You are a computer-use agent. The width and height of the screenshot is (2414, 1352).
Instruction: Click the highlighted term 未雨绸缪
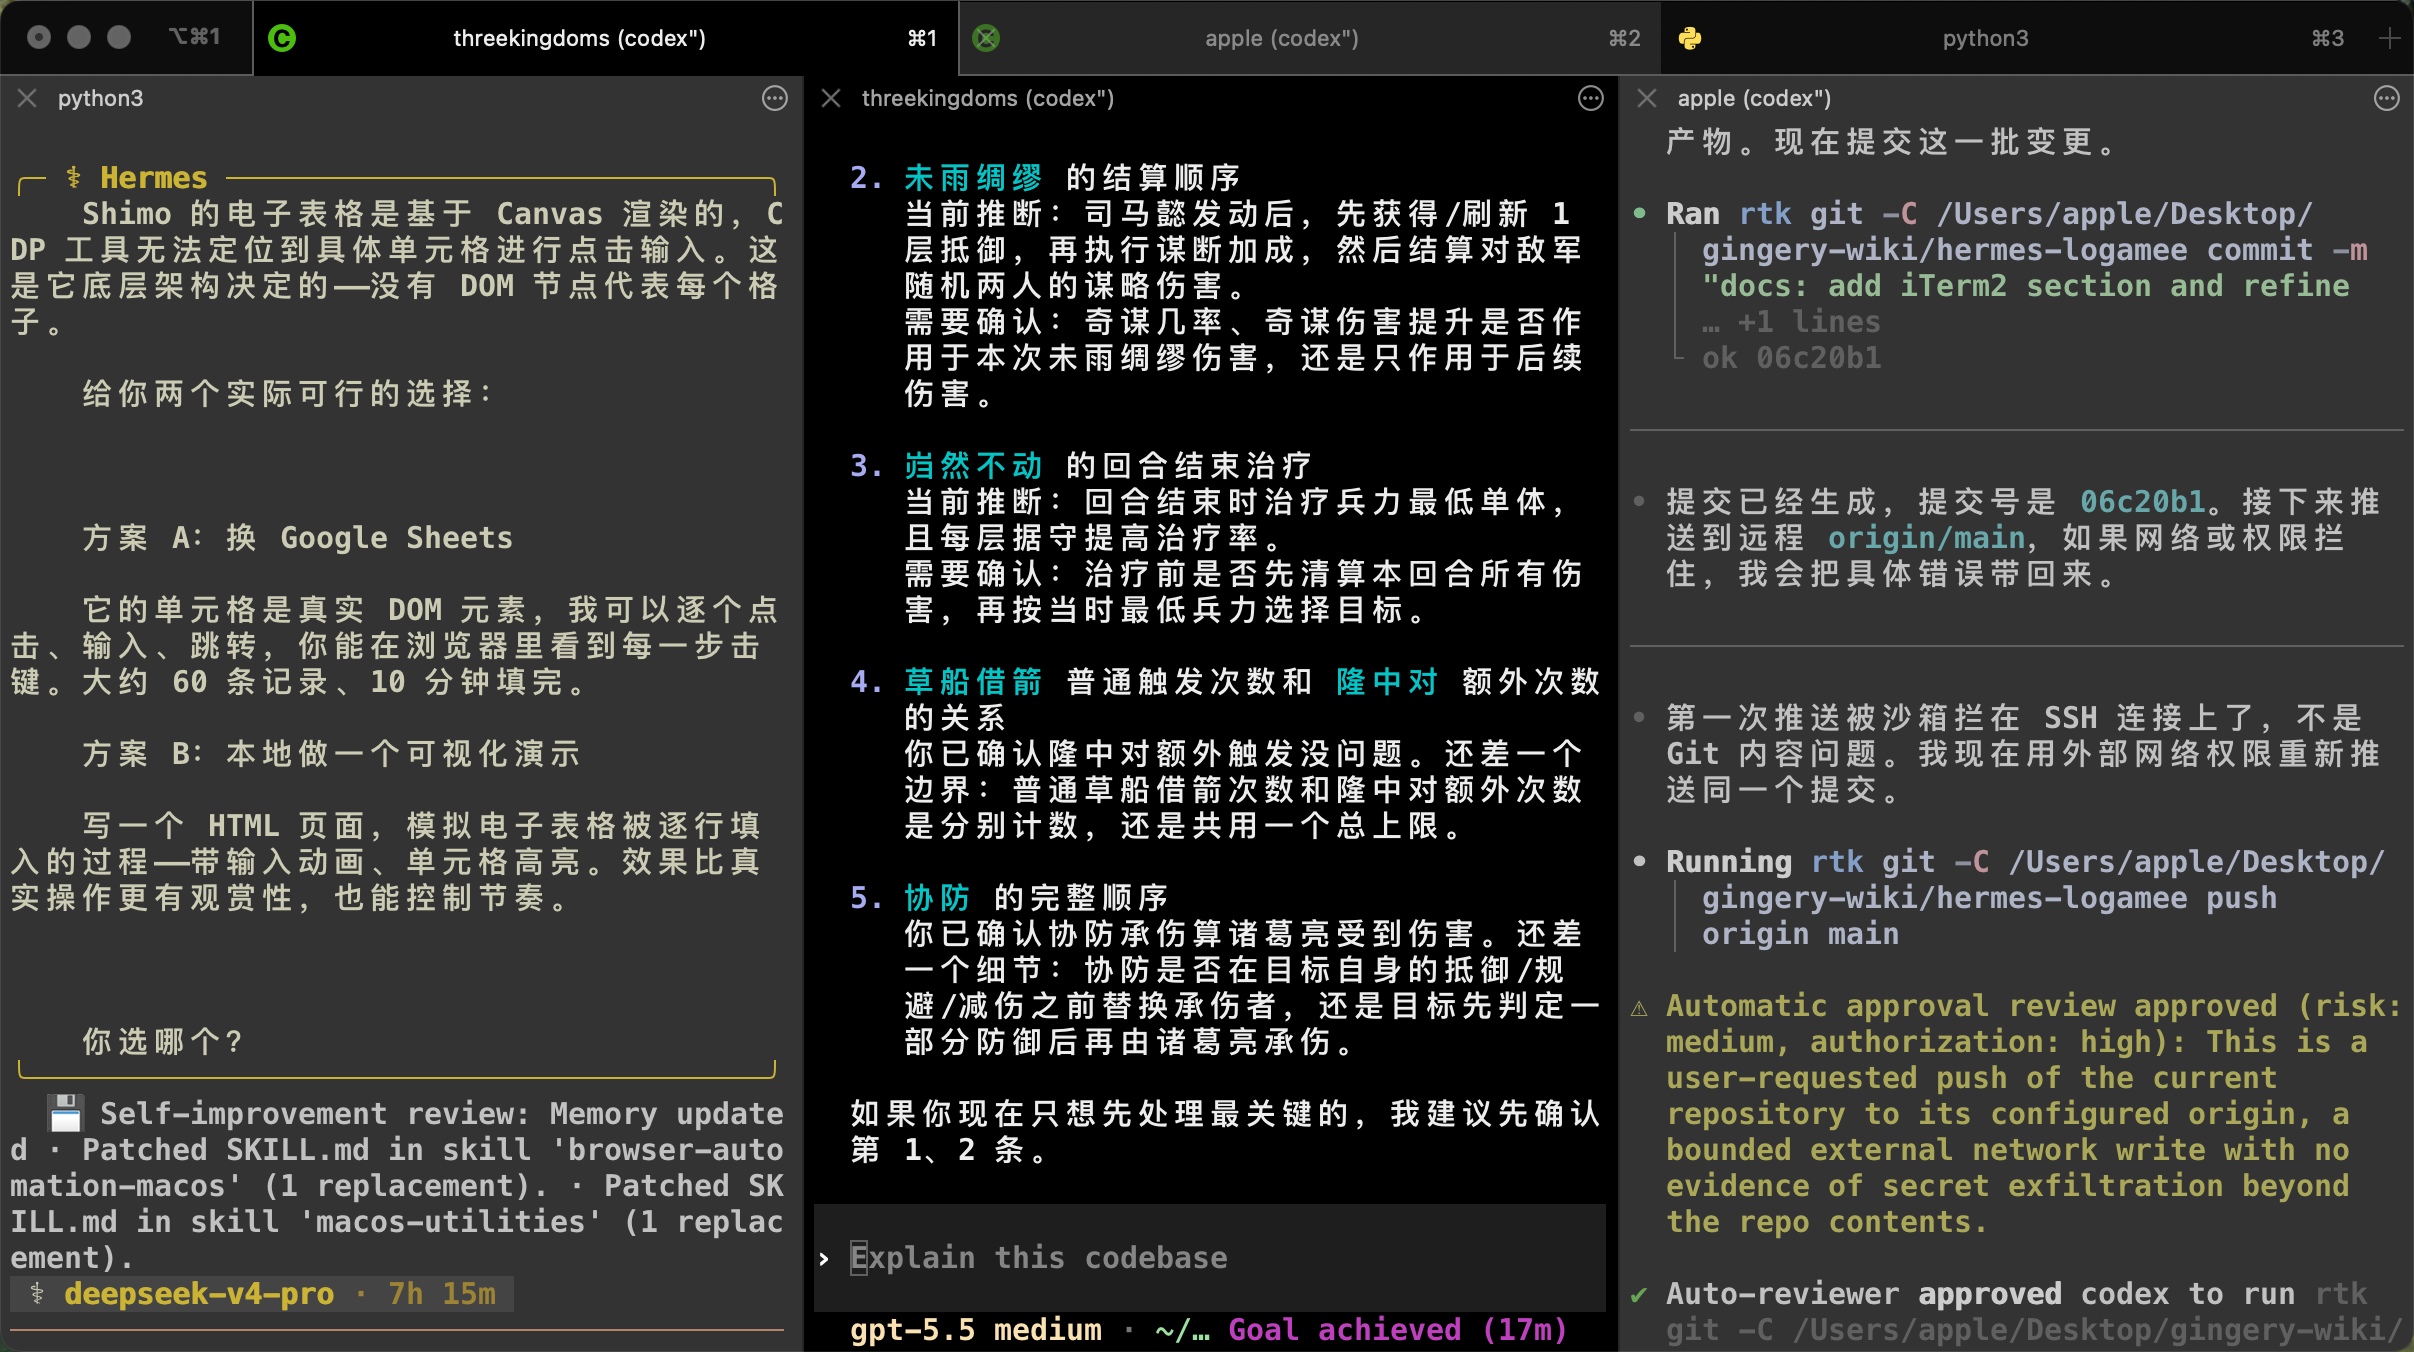pyautogui.click(x=973, y=178)
